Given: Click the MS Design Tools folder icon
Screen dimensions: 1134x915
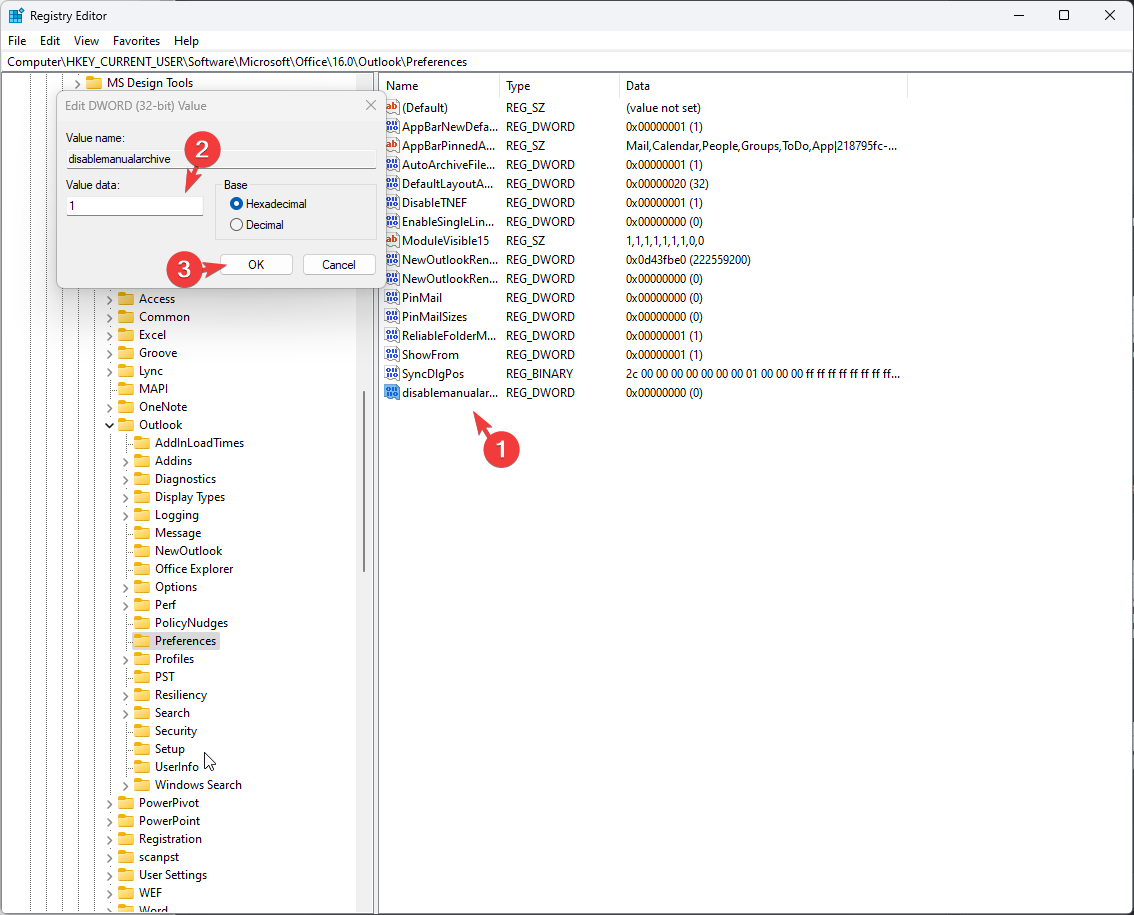Looking at the screenshot, I should point(94,82).
